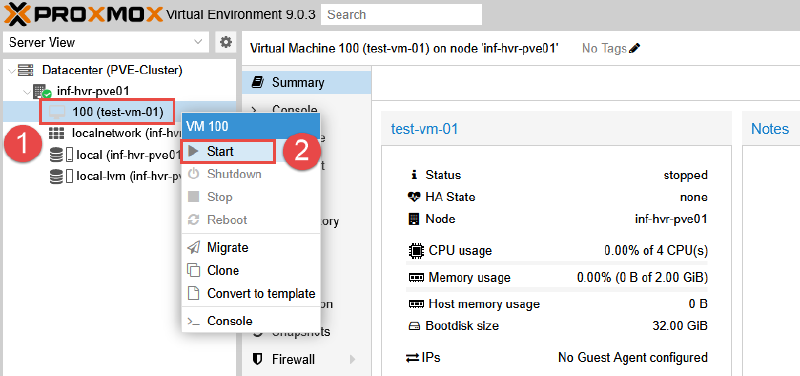The image size is (800, 376).
Task: Collapse the Datacenter tree node
Action: [12, 70]
